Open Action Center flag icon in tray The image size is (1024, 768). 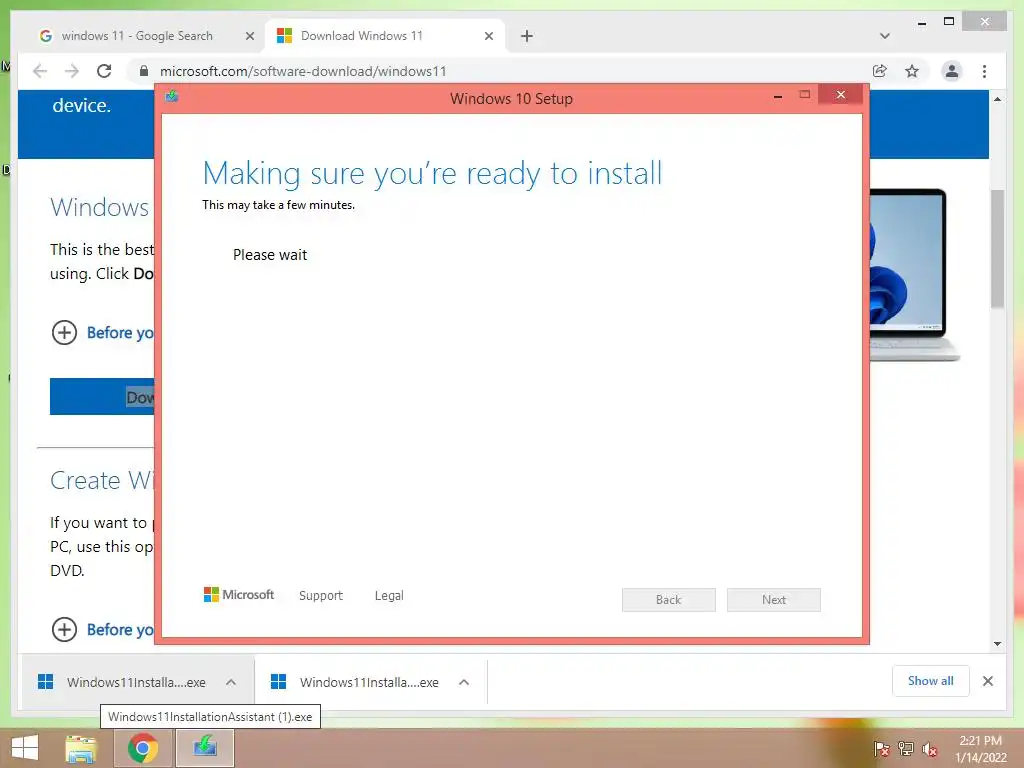(881, 749)
